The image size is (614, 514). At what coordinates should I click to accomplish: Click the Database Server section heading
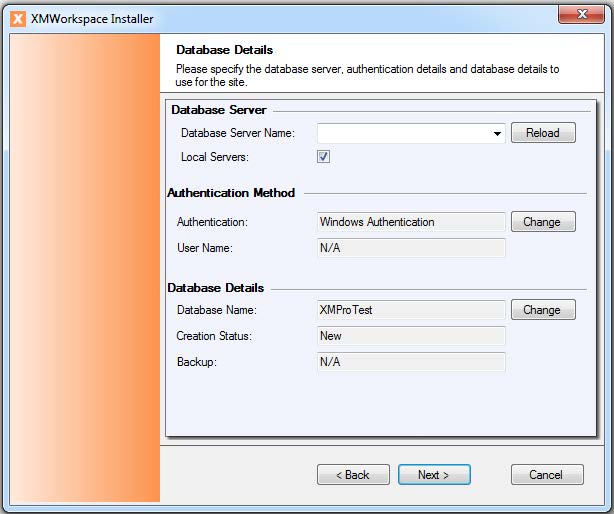(218, 110)
